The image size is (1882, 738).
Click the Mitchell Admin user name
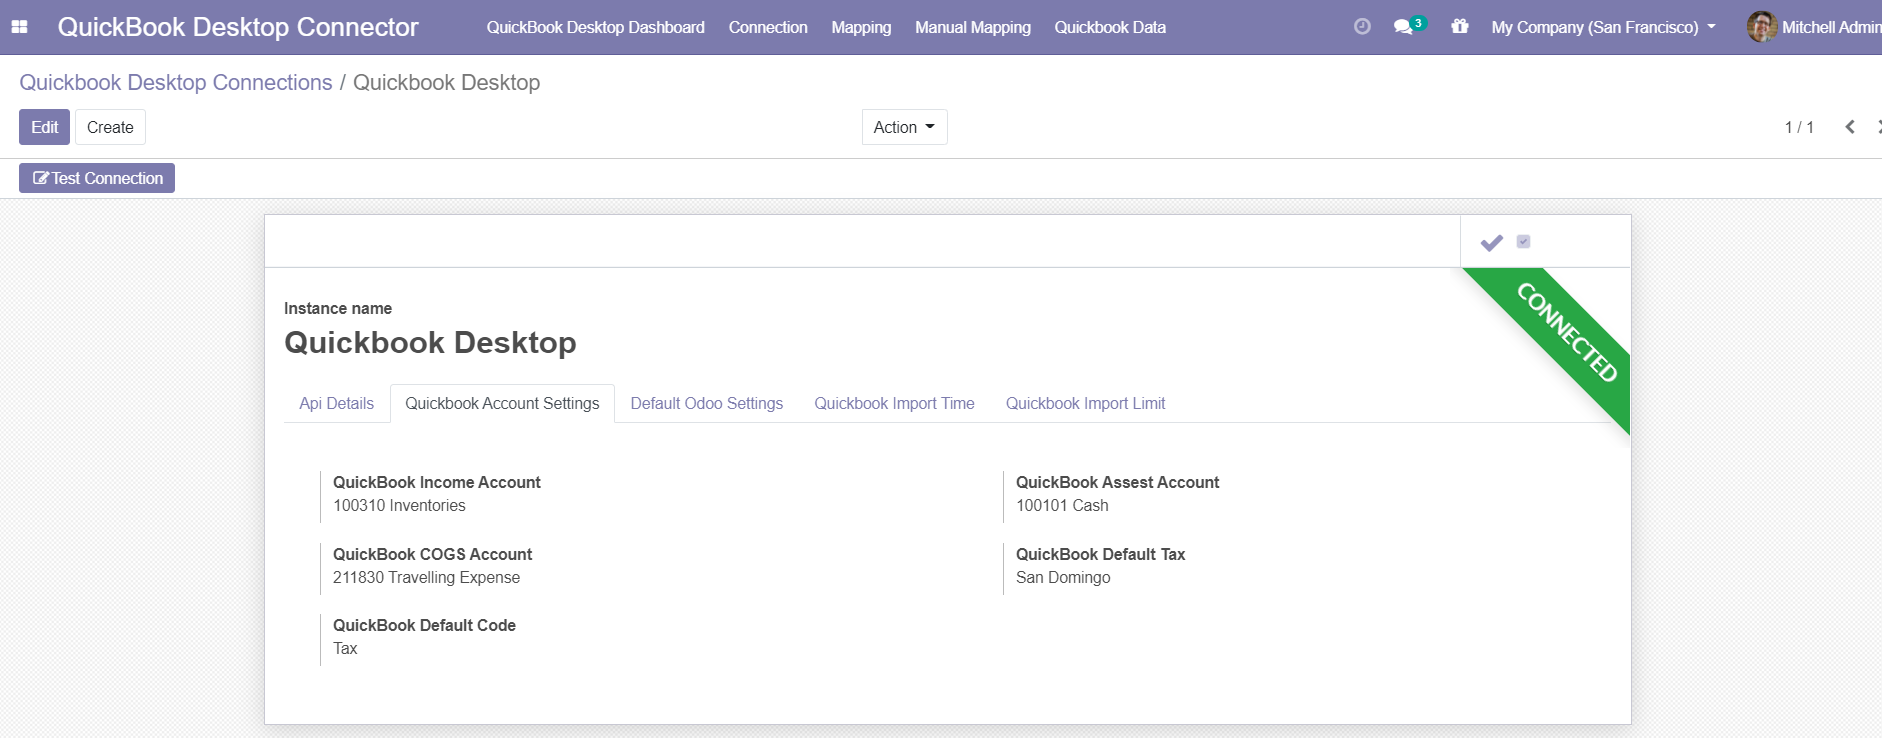tap(1832, 27)
